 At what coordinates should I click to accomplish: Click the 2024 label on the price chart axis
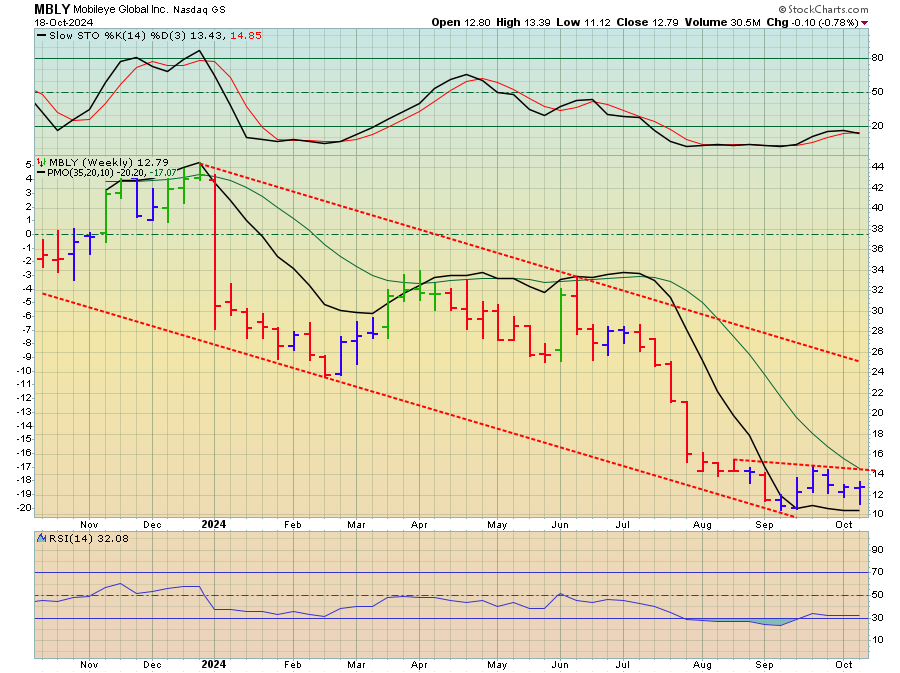[x=215, y=523]
